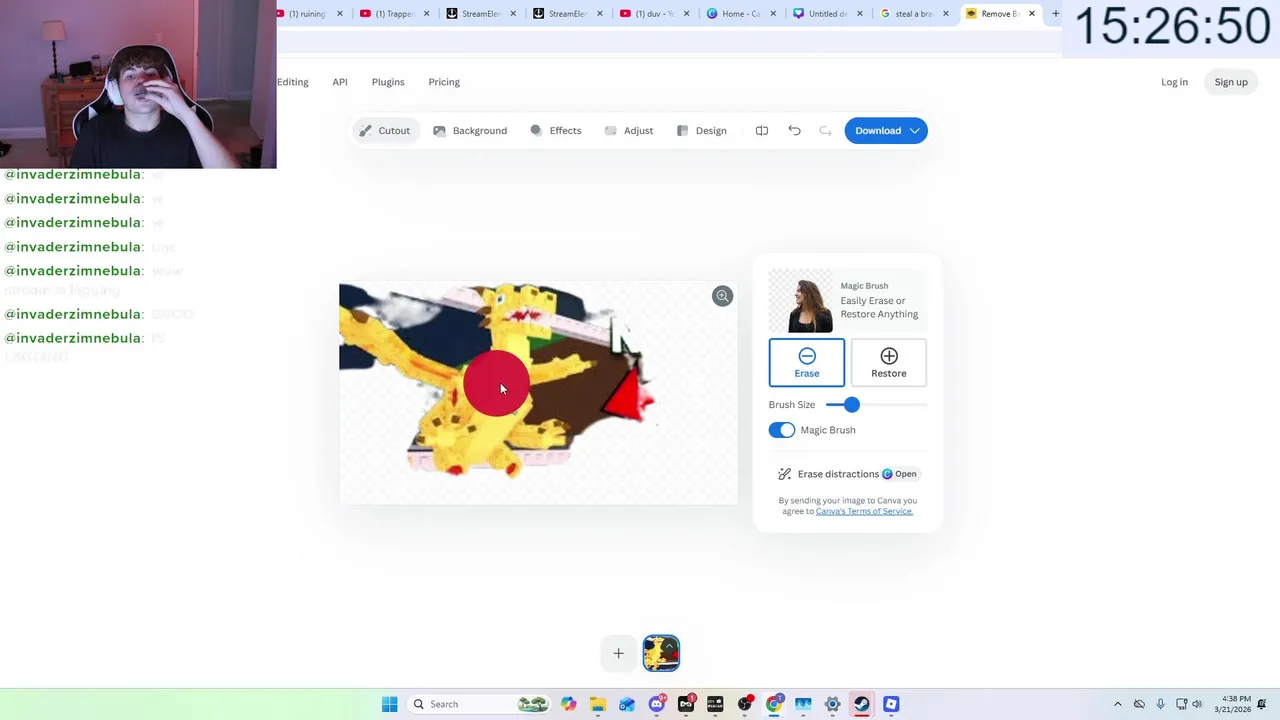Open the Effects tool
This screenshot has height=720, width=1280.
(x=556, y=131)
